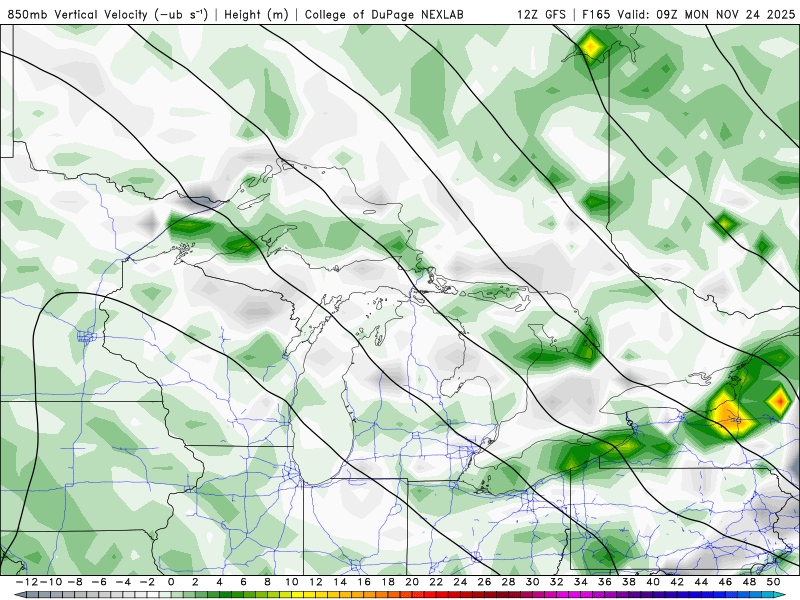Click the '12Z GFS' model run label
The image size is (800, 600).
(541, 14)
